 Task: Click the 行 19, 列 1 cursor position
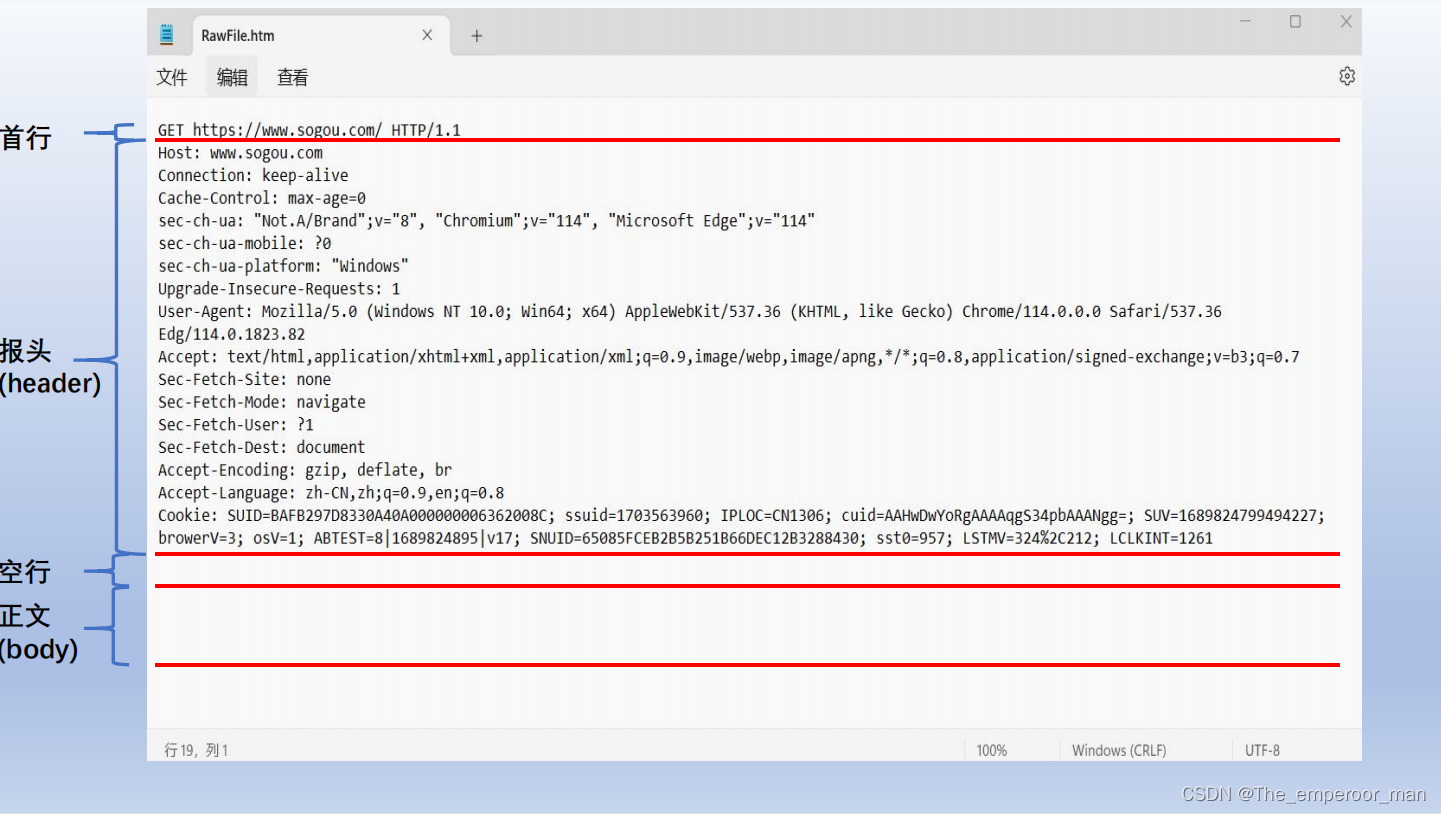(196, 750)
